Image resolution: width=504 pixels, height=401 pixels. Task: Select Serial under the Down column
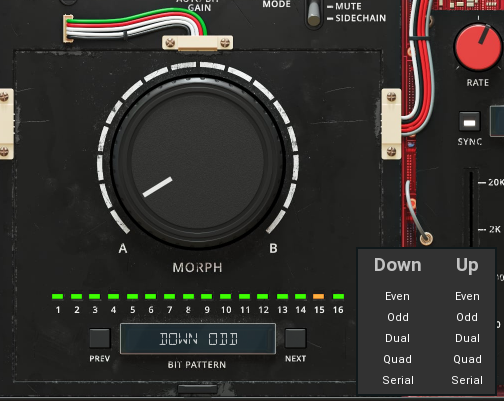pyautogui.click(x=398, y=380)
